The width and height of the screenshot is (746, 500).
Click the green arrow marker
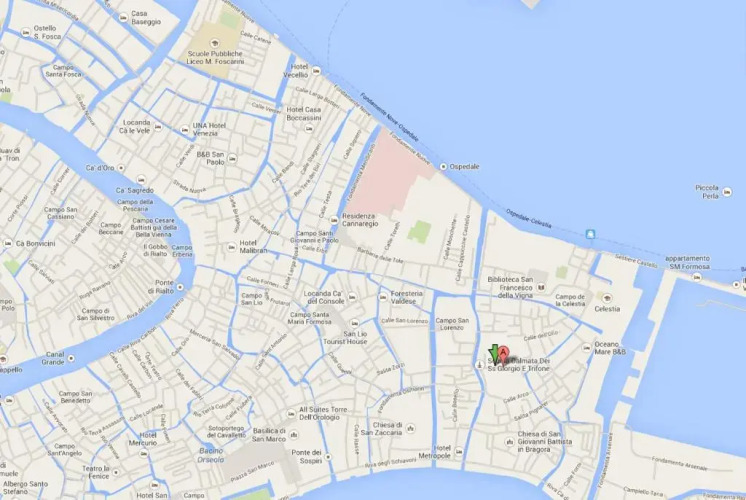click(494, 353)
